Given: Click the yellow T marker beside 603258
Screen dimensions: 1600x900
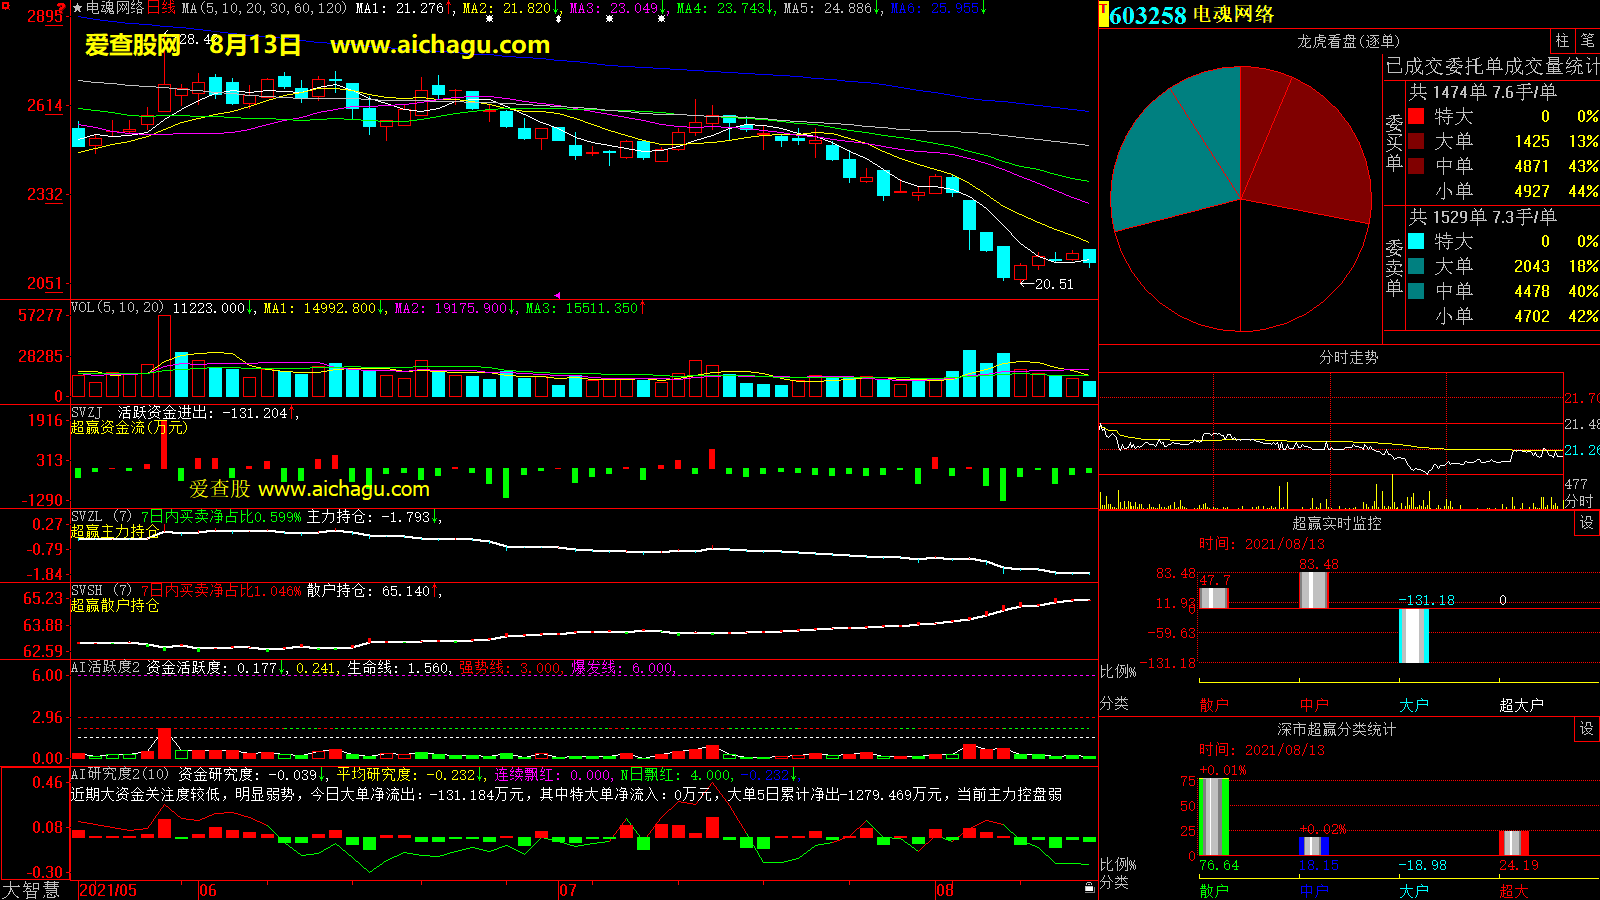Looking at the screenshot, I should tap(1104, 15).
